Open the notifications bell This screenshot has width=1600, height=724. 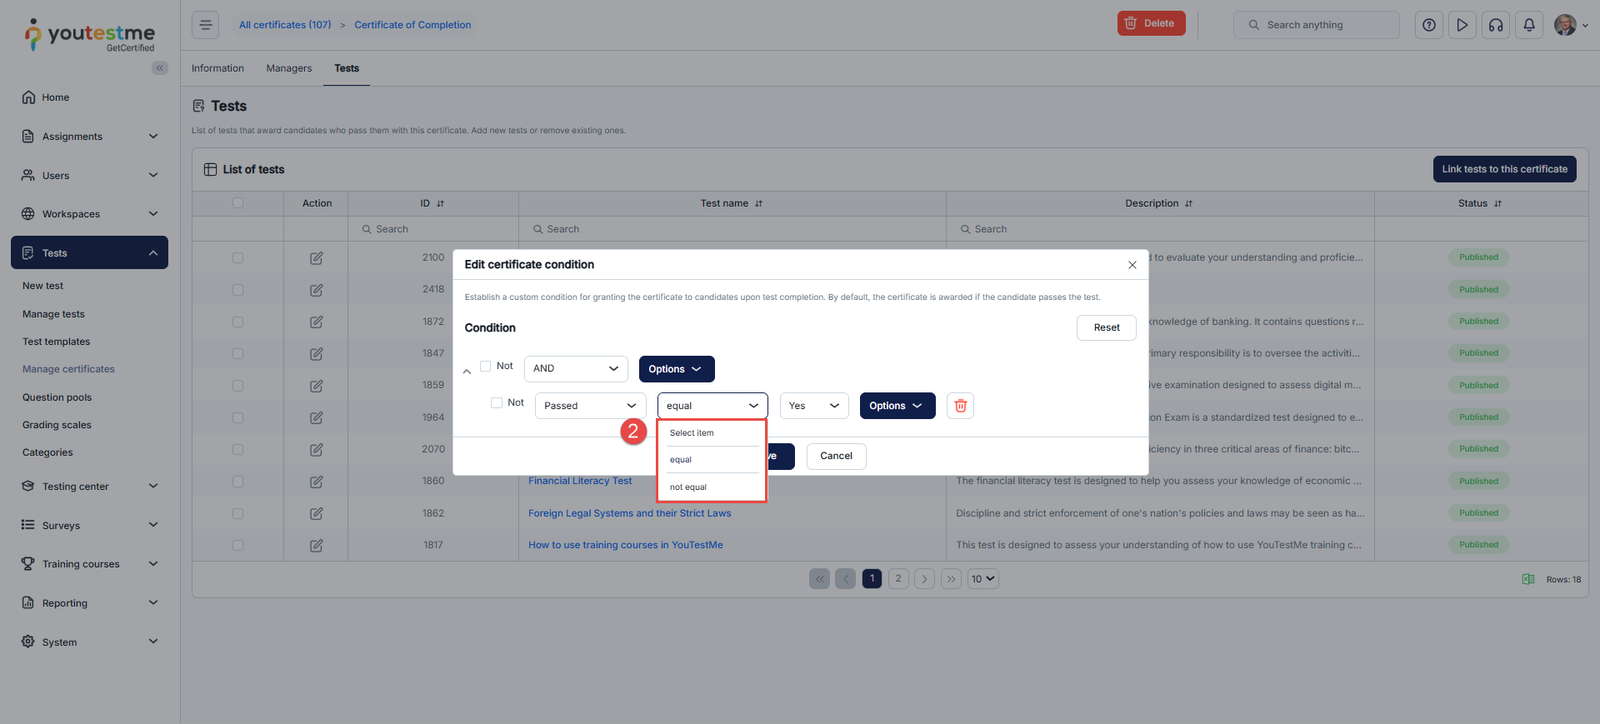tap(1529, 25)
